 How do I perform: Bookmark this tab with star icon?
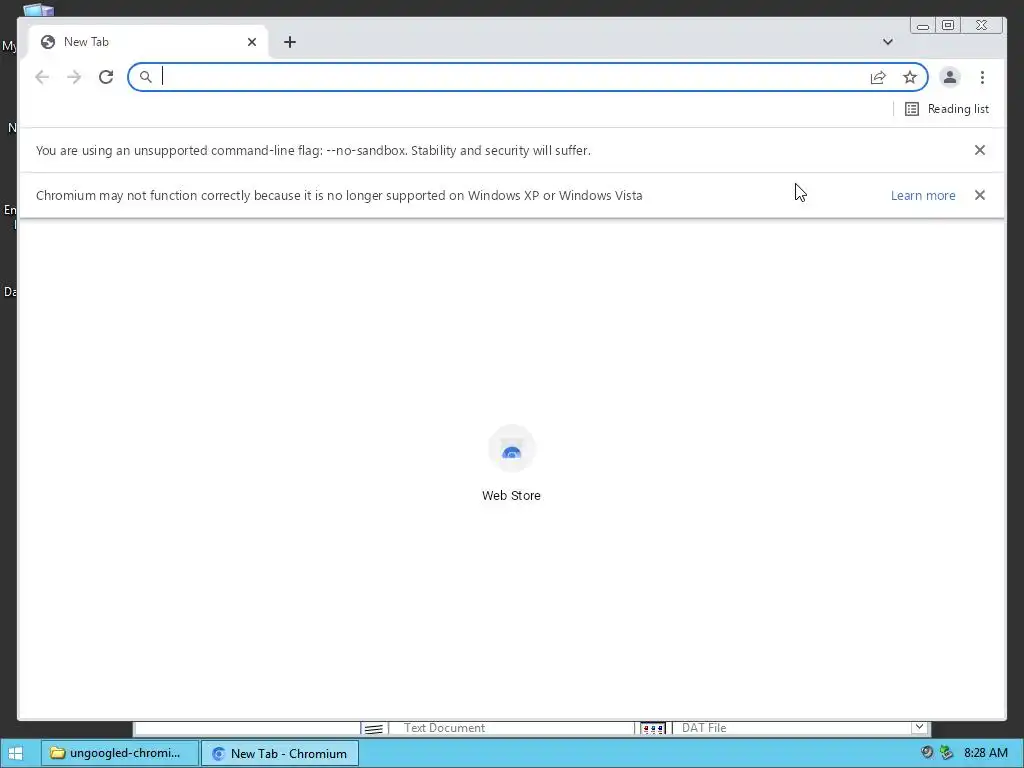pyautogui.click(x=910, y=77)
